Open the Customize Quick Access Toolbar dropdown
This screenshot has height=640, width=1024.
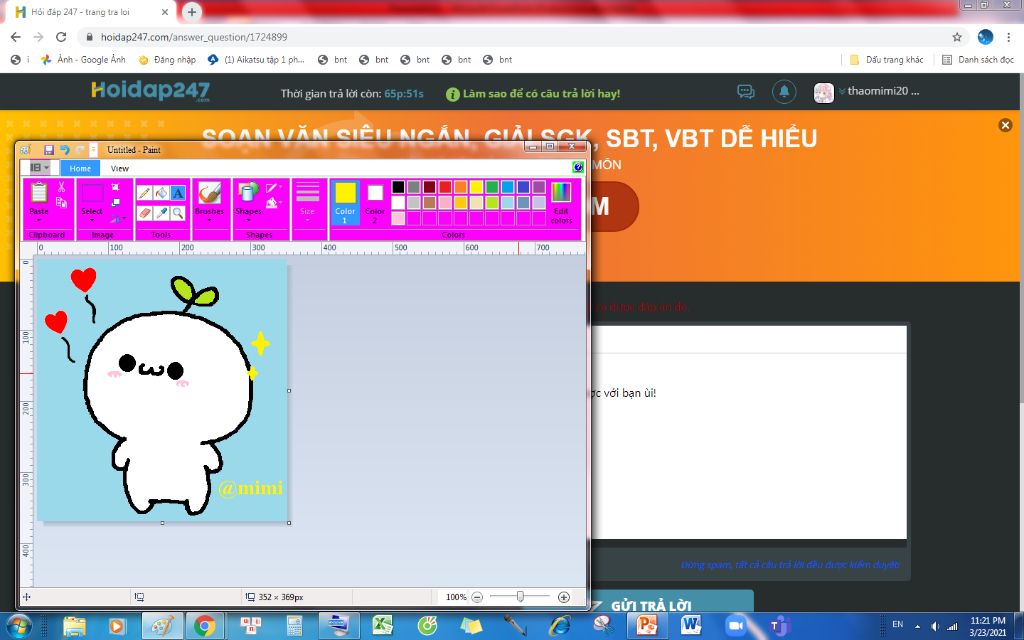(93, 150)
